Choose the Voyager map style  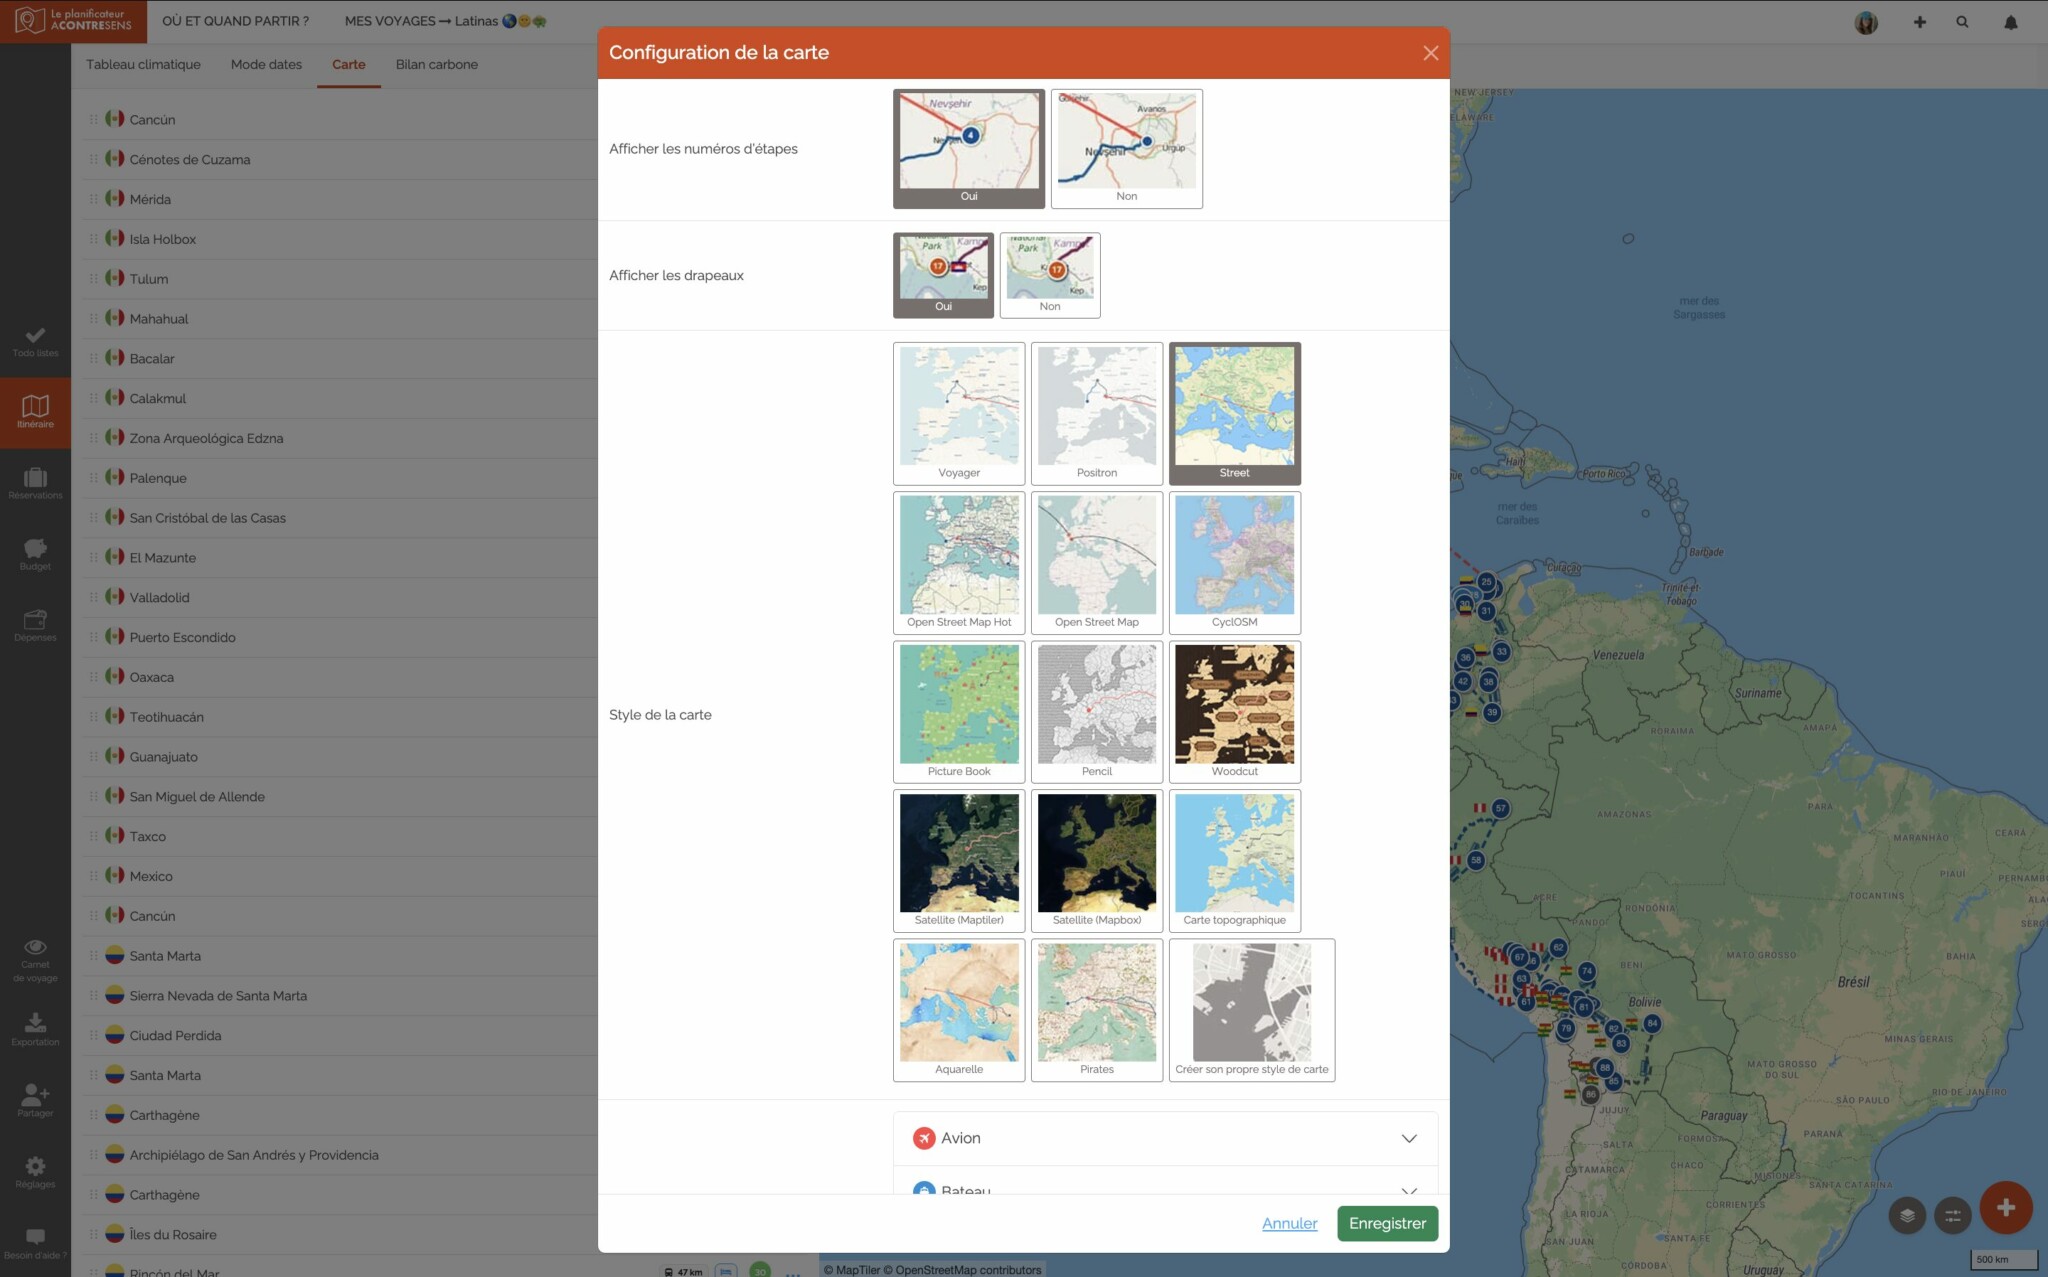pyautogui.click(x=959, y=413)
